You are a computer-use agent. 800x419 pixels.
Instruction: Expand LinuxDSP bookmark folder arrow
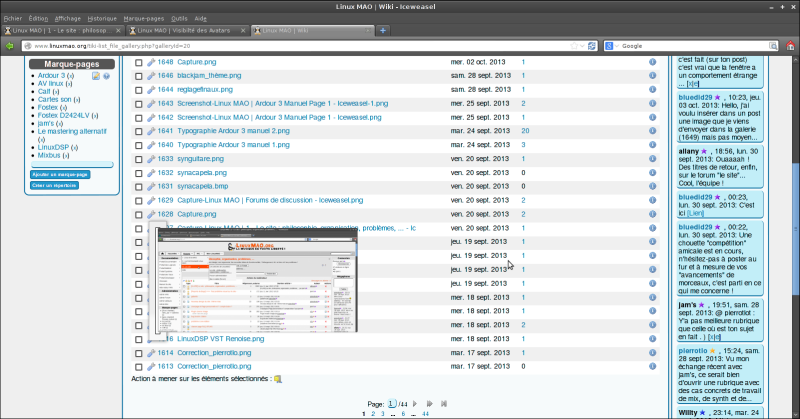74,147
